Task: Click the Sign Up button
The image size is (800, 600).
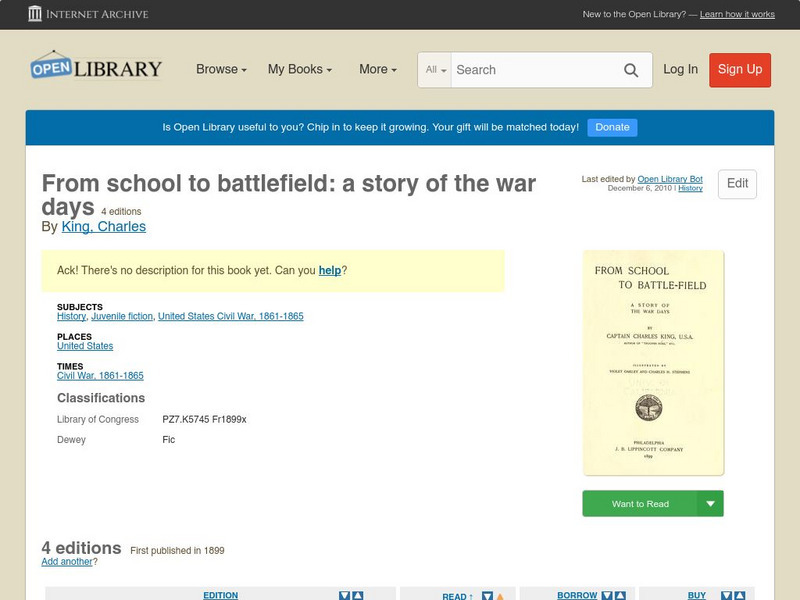Action: (x=739, y=70)
